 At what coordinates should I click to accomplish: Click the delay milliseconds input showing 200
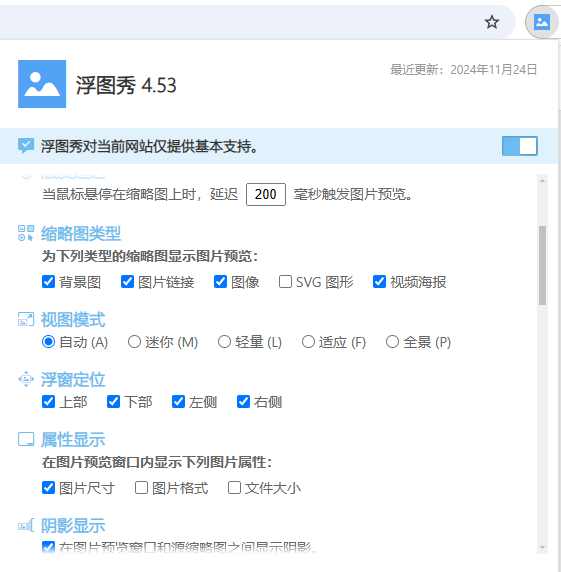(x=266, y=194)
